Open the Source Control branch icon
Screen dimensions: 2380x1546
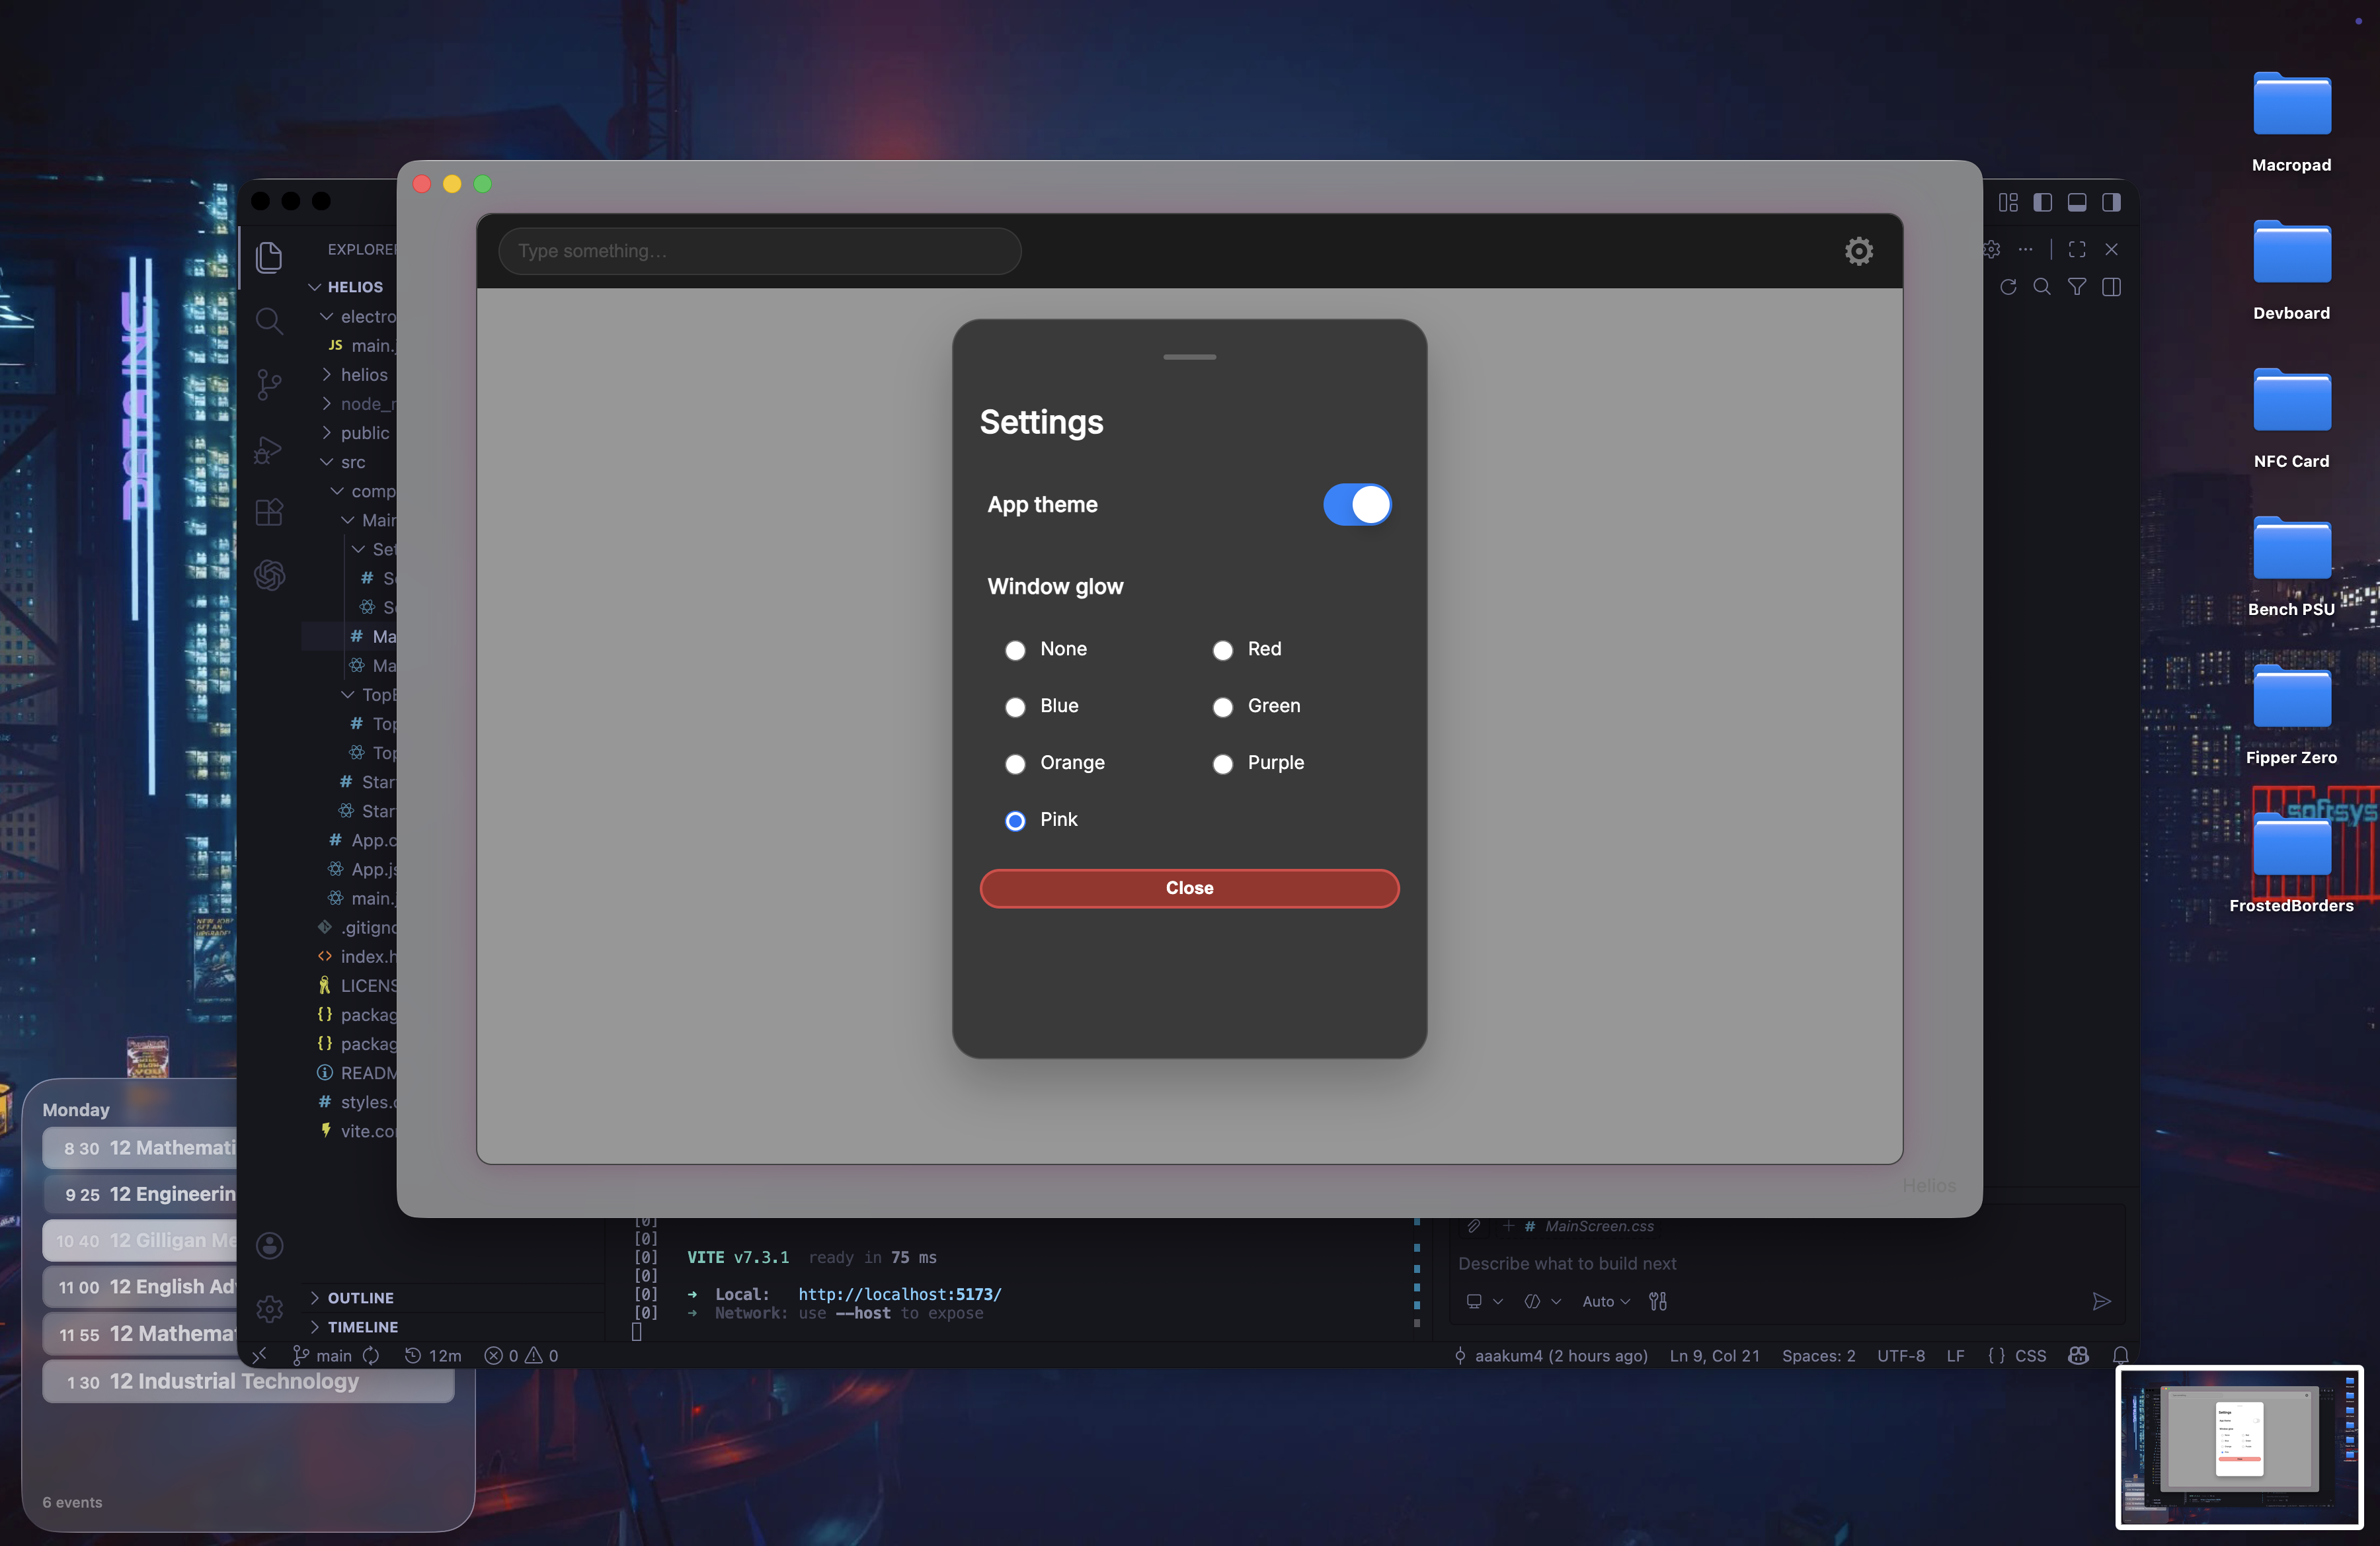(x=269, y=384)
